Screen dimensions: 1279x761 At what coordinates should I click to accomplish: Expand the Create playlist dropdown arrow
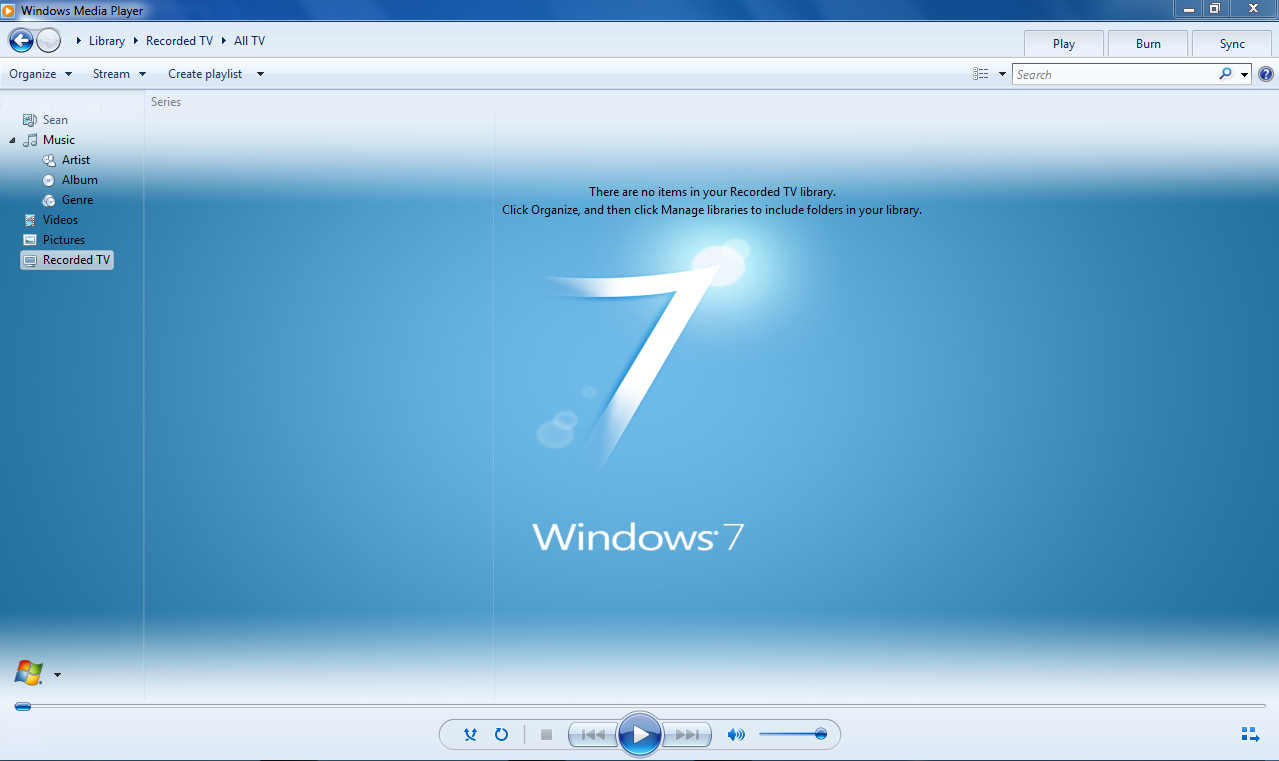(x=260, y=74)
